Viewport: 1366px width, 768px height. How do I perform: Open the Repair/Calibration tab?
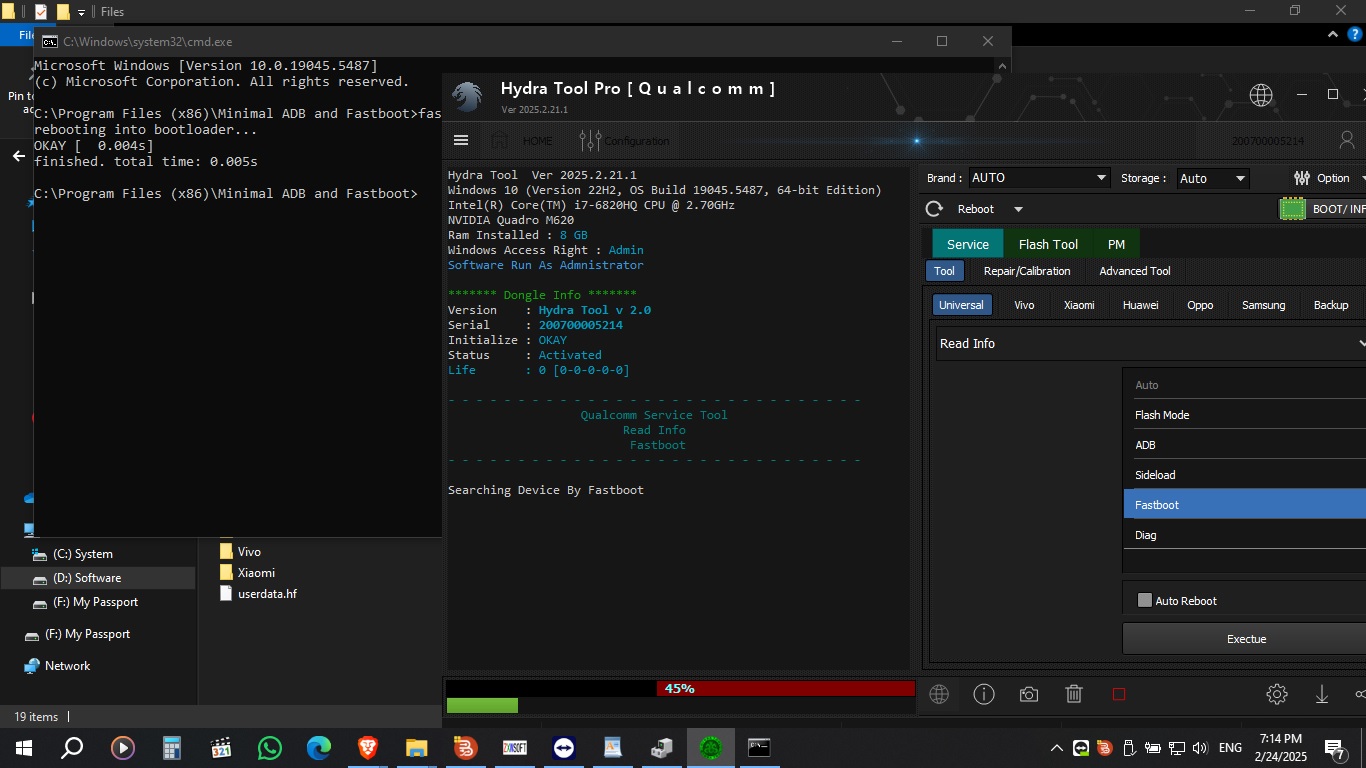point(1026,271)
